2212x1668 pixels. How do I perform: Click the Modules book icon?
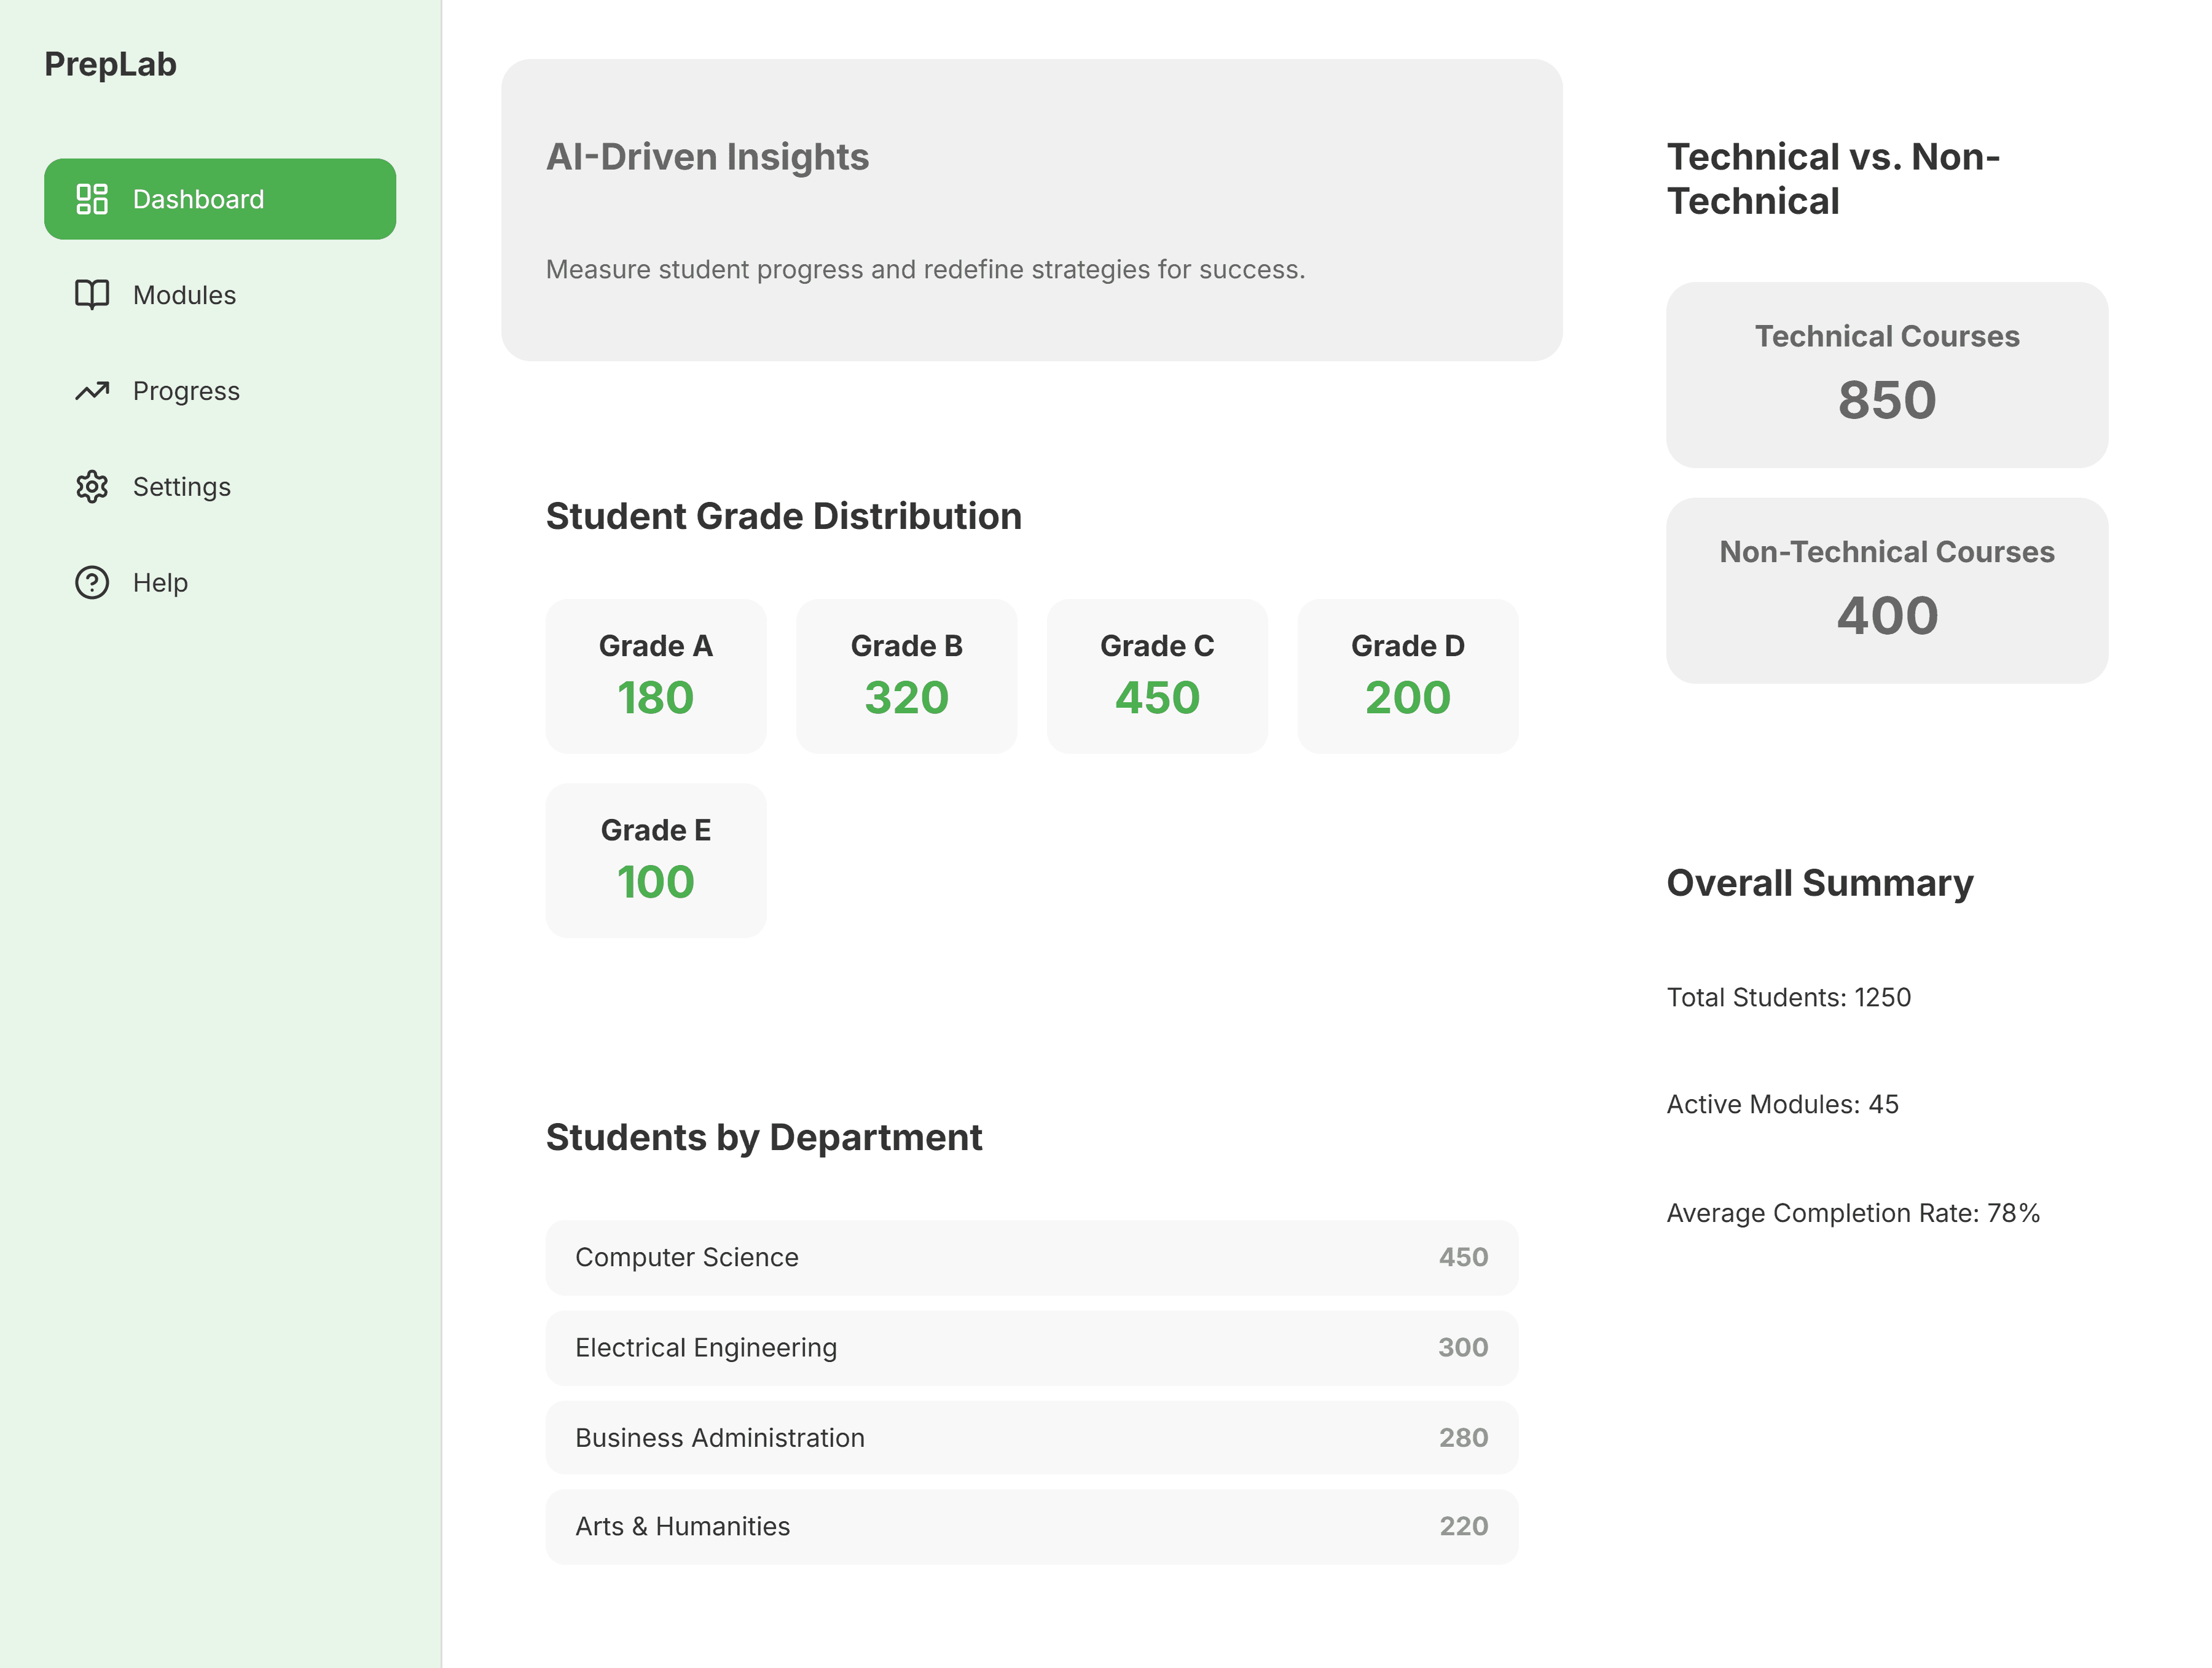pos(92,295)
